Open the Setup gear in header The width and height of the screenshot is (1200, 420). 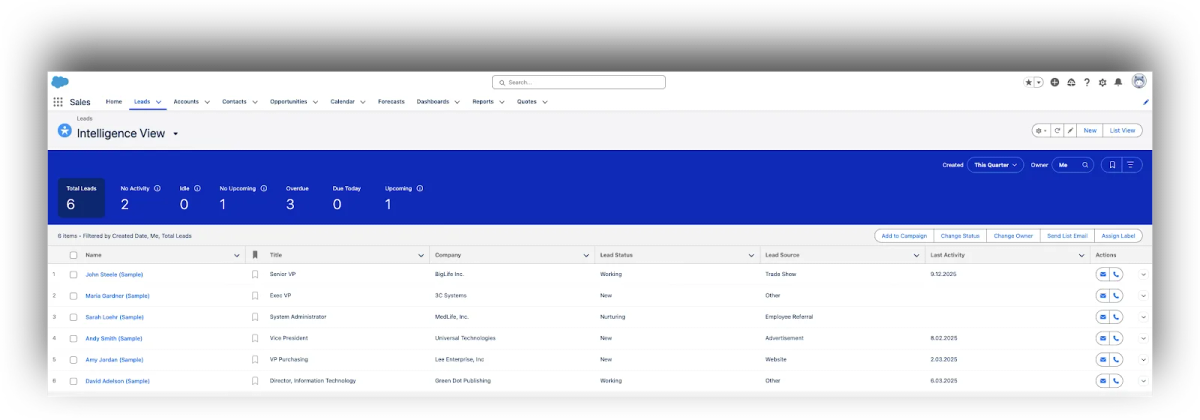point(1102,82)
